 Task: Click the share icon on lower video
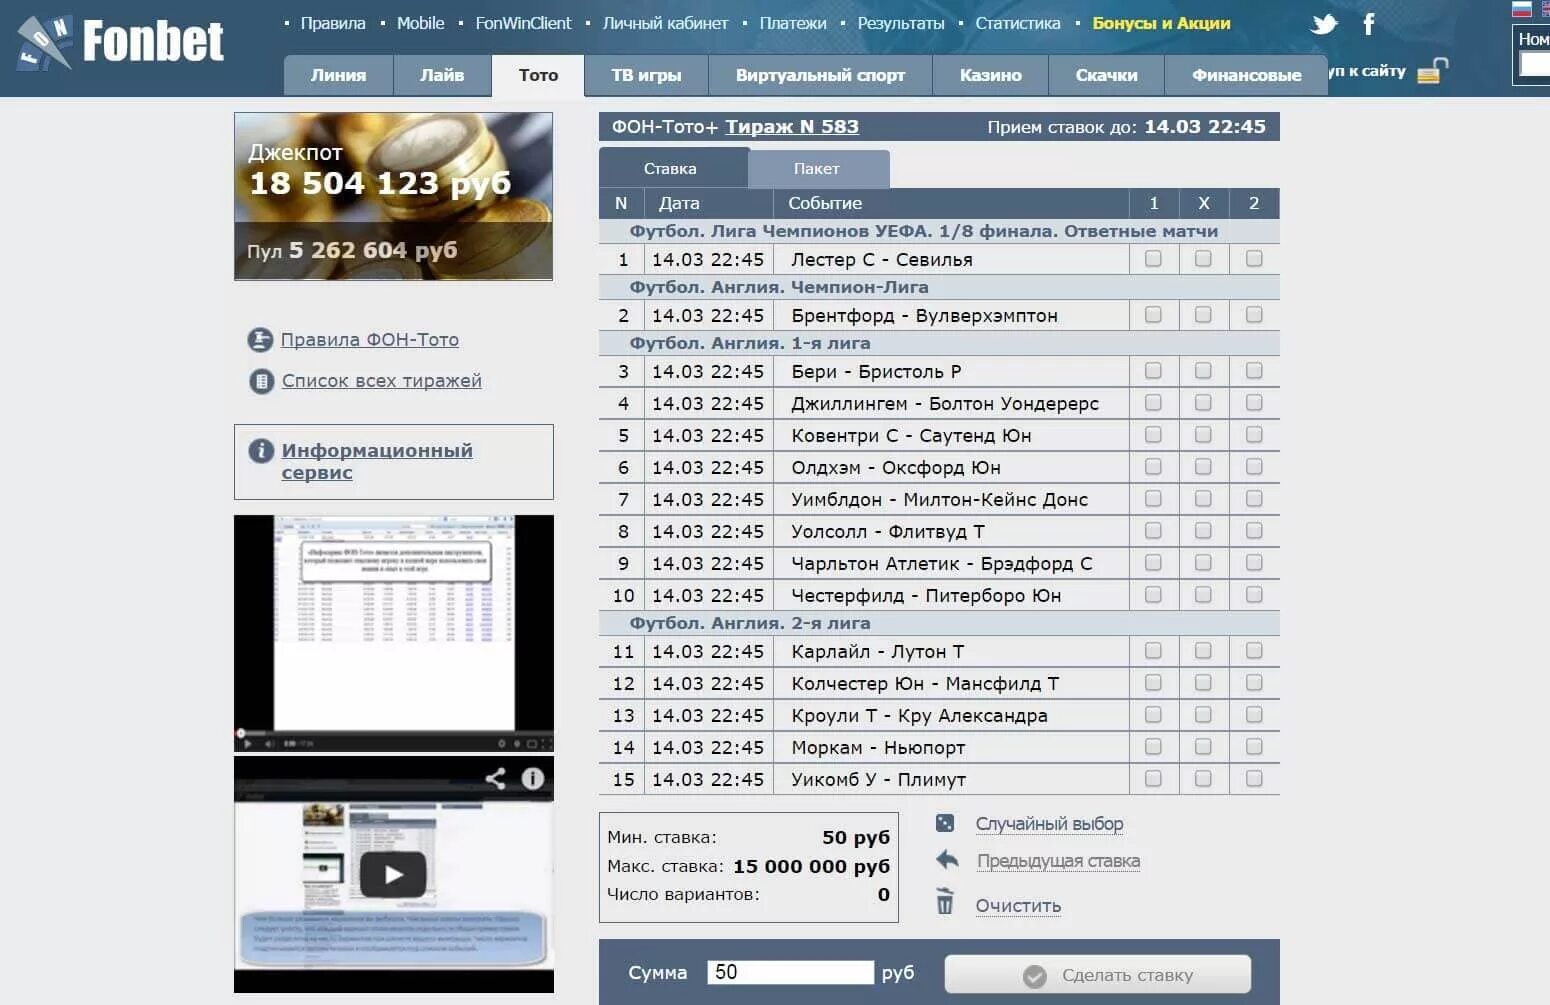pos(495,778)
